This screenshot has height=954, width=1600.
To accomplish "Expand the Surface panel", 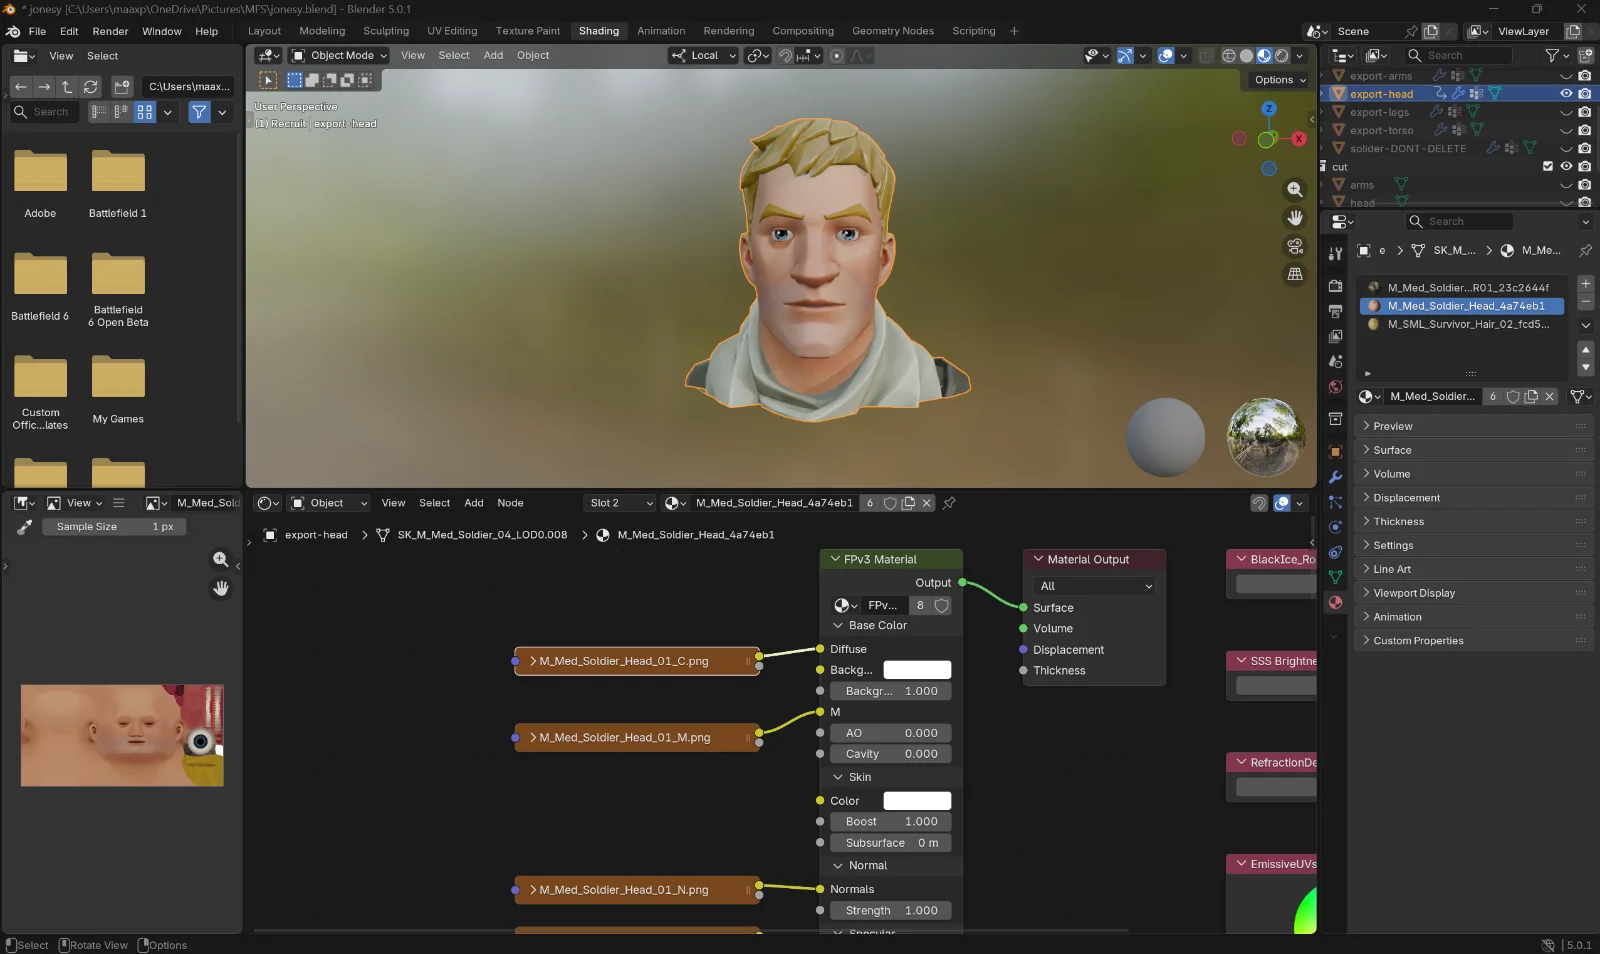I will click(1474, 450).
